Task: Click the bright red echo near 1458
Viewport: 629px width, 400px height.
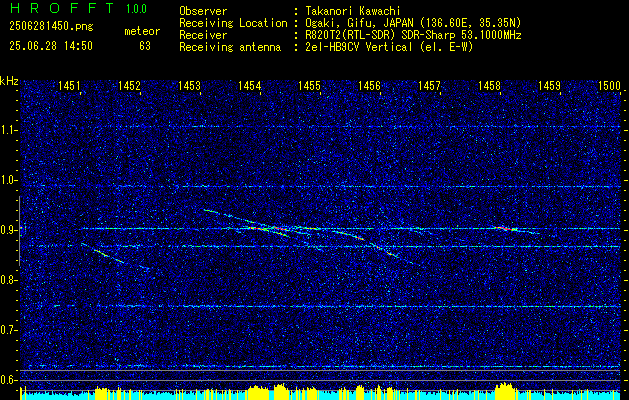Action: (x=506, y=229)
